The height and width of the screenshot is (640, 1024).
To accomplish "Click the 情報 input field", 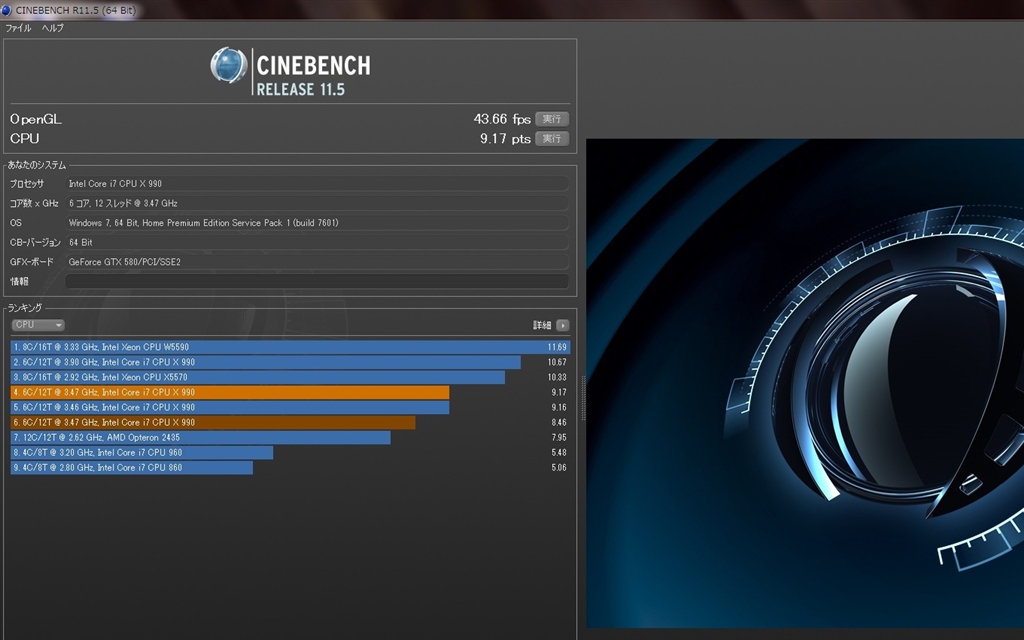I will [x=317, y=281].
